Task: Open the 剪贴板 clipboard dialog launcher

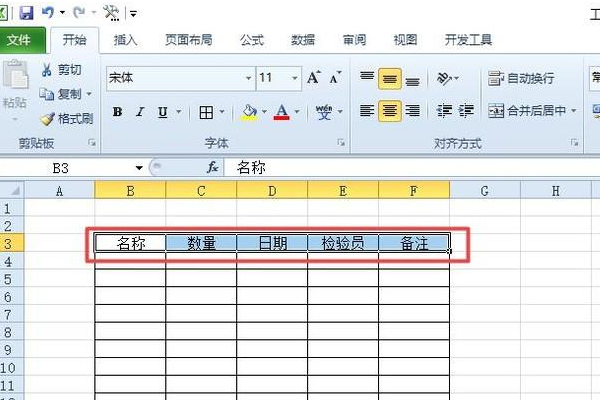Action: (92, 143)
